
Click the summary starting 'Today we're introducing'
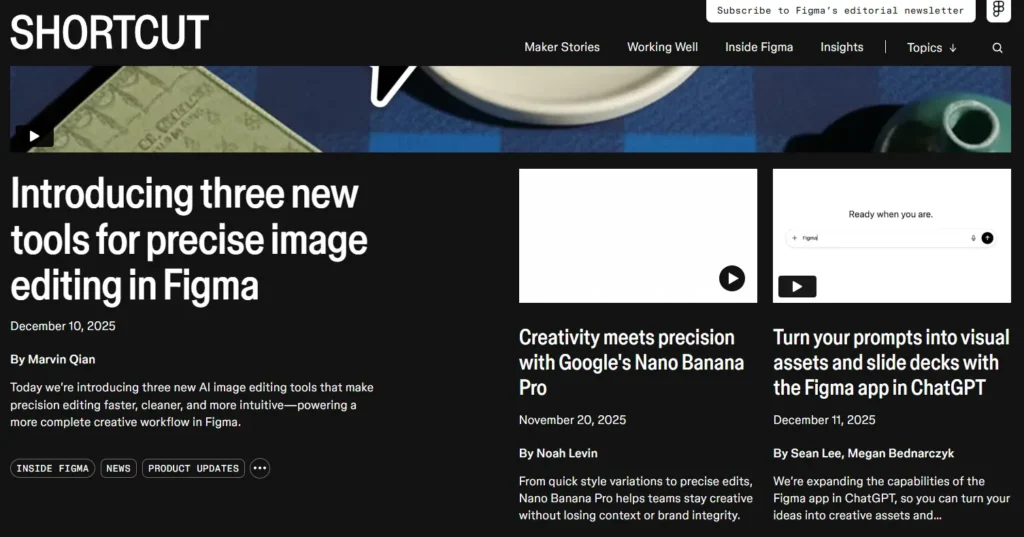[192, 405]
